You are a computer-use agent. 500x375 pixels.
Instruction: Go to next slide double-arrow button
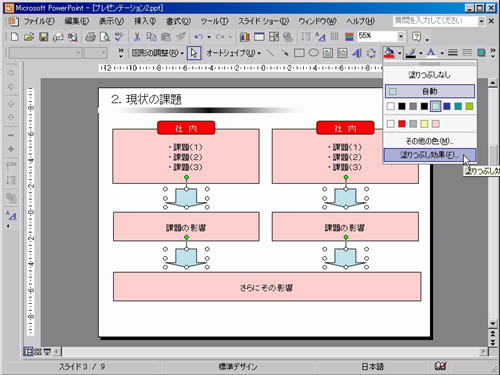[493, 342]
